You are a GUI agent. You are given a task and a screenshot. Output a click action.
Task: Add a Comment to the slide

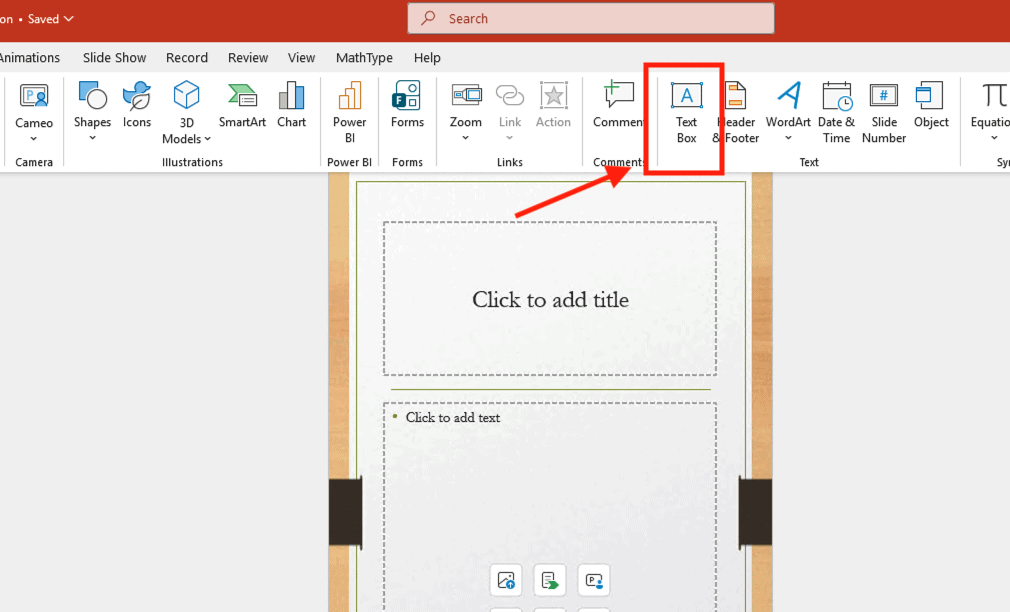pyautogui.click(x=618, y=105)
